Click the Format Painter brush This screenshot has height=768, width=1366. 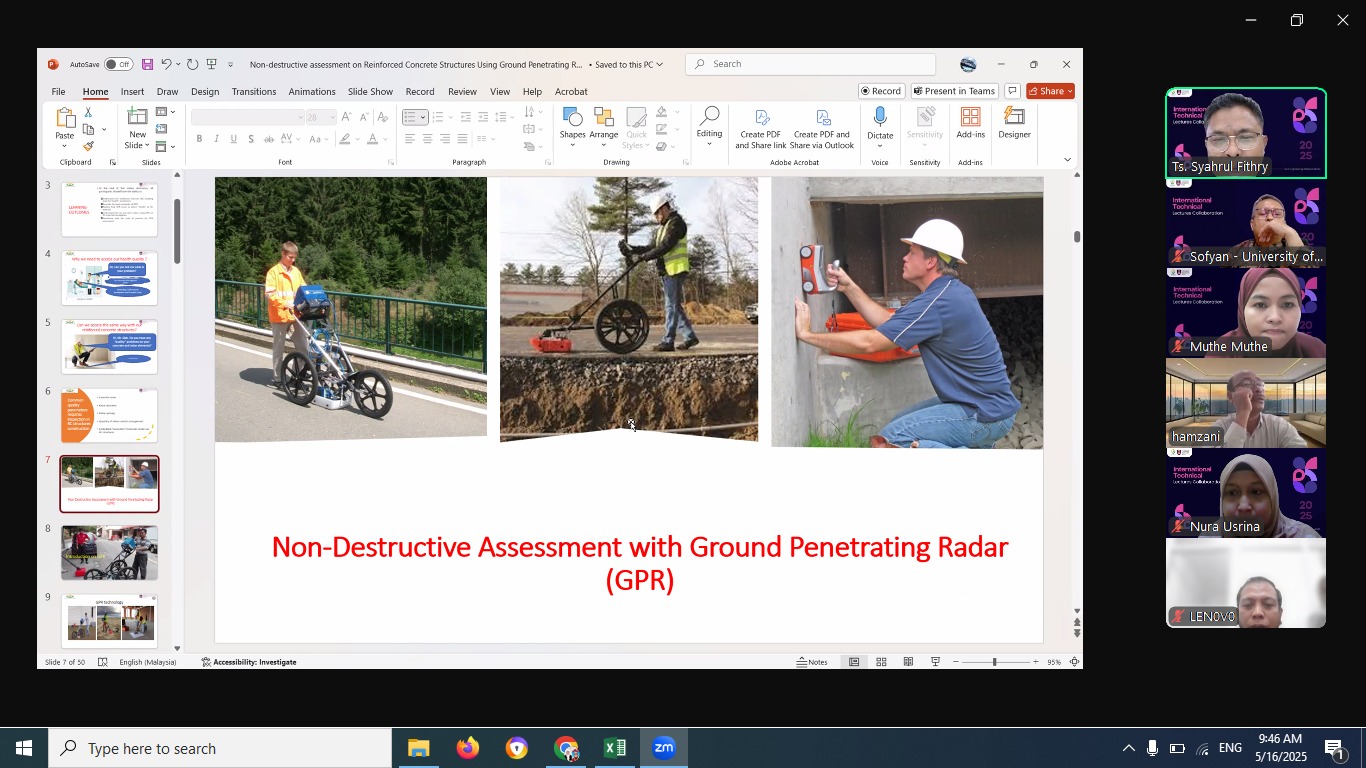pyautogui.click(x=88, y=147)
